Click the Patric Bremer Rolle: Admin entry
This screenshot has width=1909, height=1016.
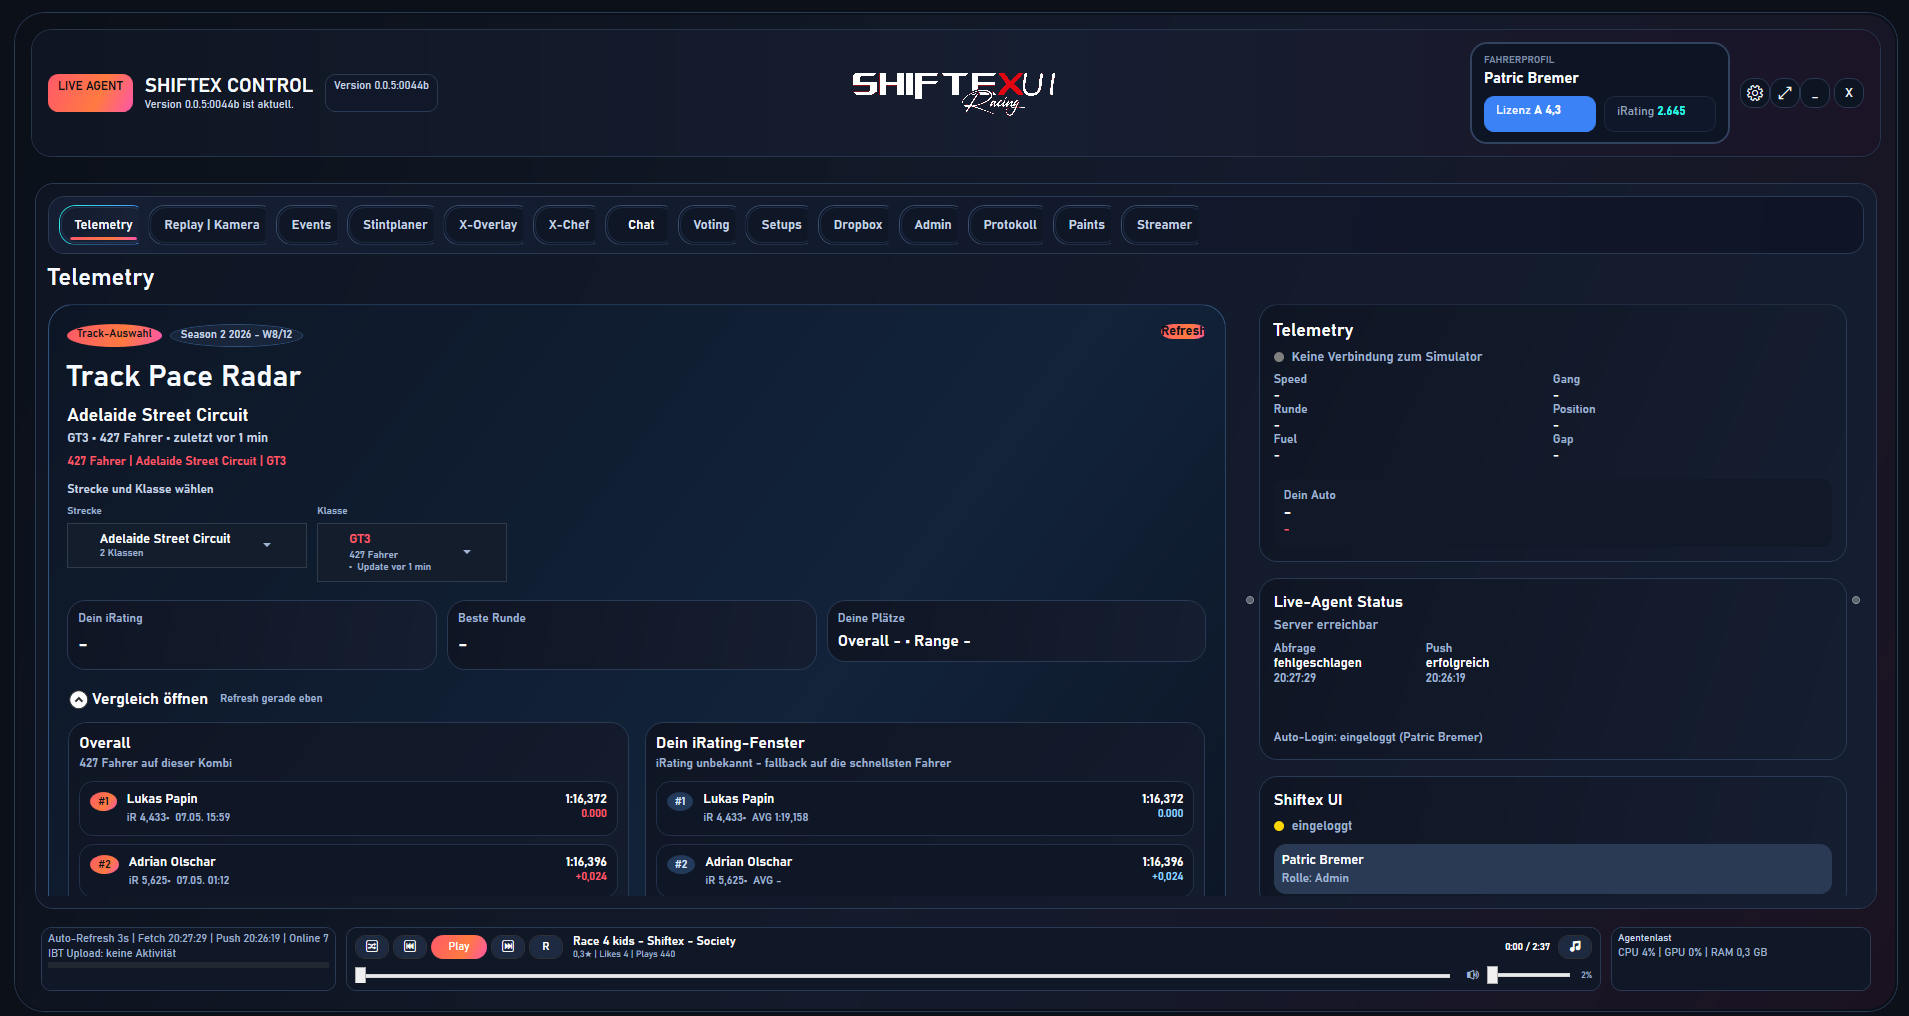pyautogui.click(x=1552, y=869)
